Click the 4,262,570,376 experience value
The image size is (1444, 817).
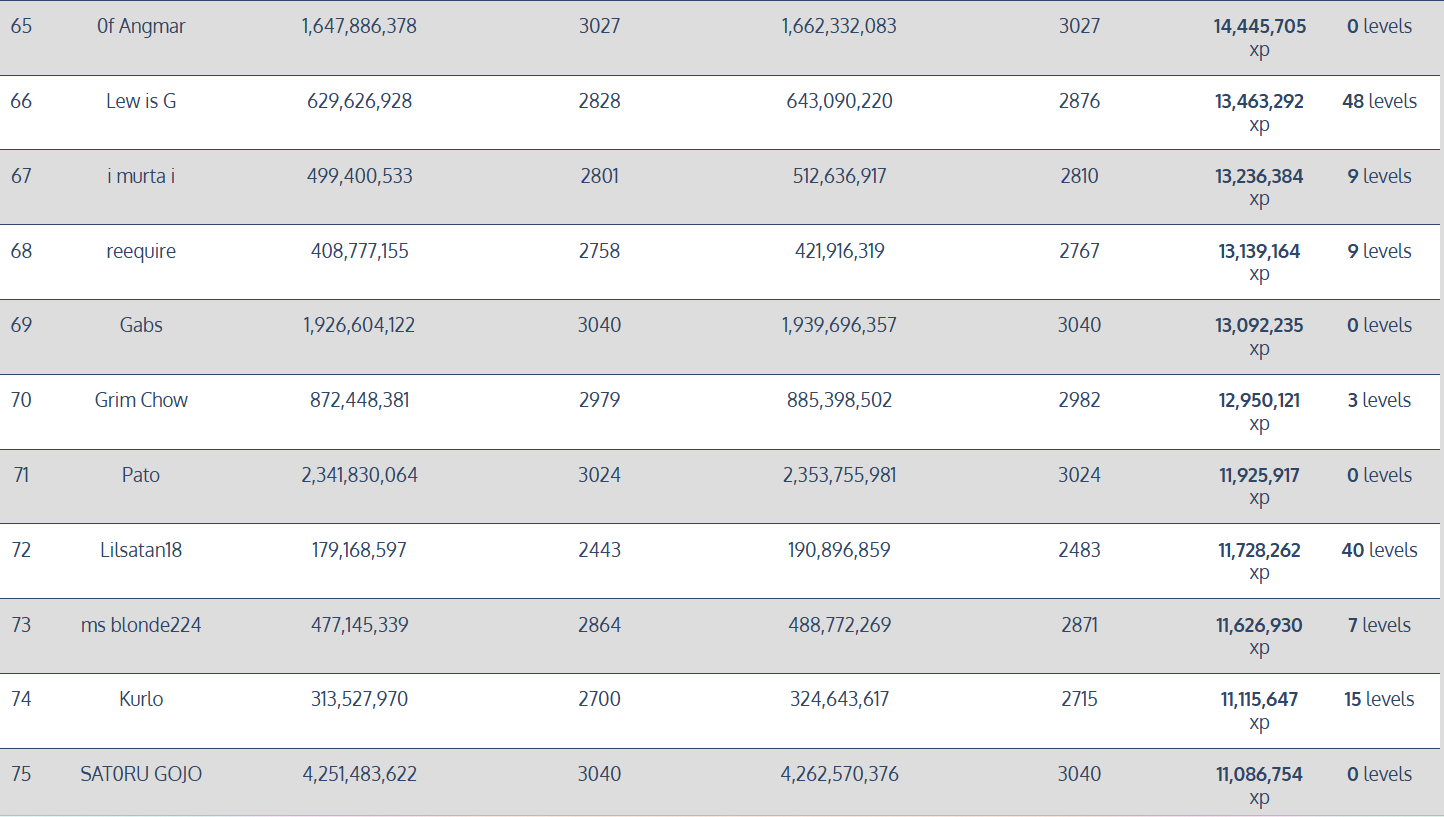(x=839, y=774)
